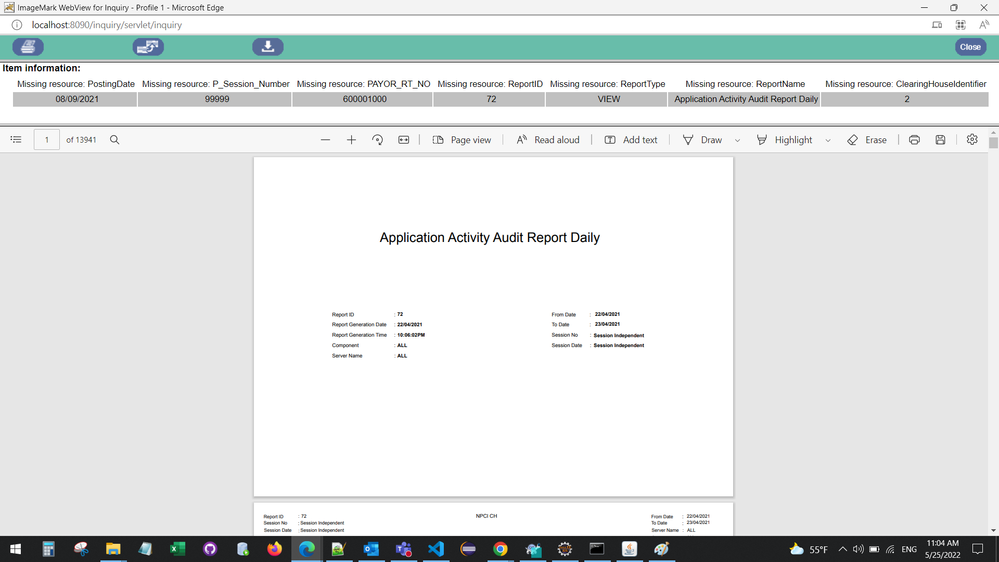Click the site information icon in address bar

17,25
